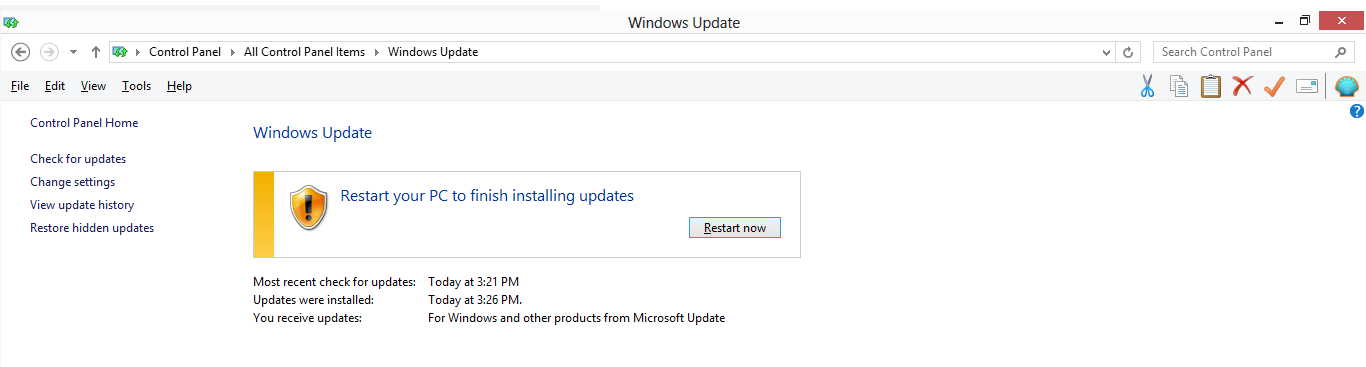
Task: Open the View menu
Action: pyautogui.click(x=93, y=86)
